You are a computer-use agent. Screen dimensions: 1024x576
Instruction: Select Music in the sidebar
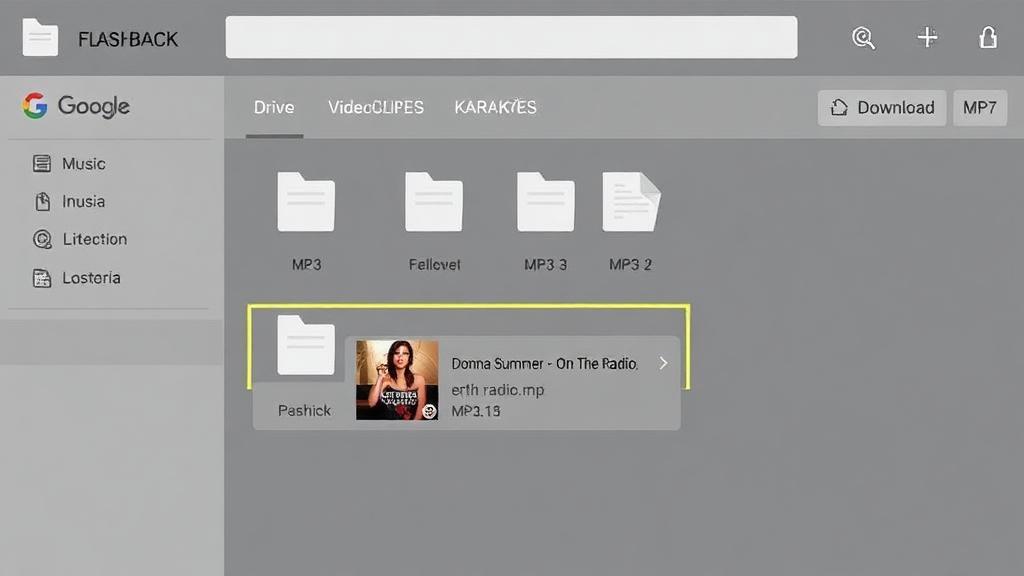click(83, 163)
